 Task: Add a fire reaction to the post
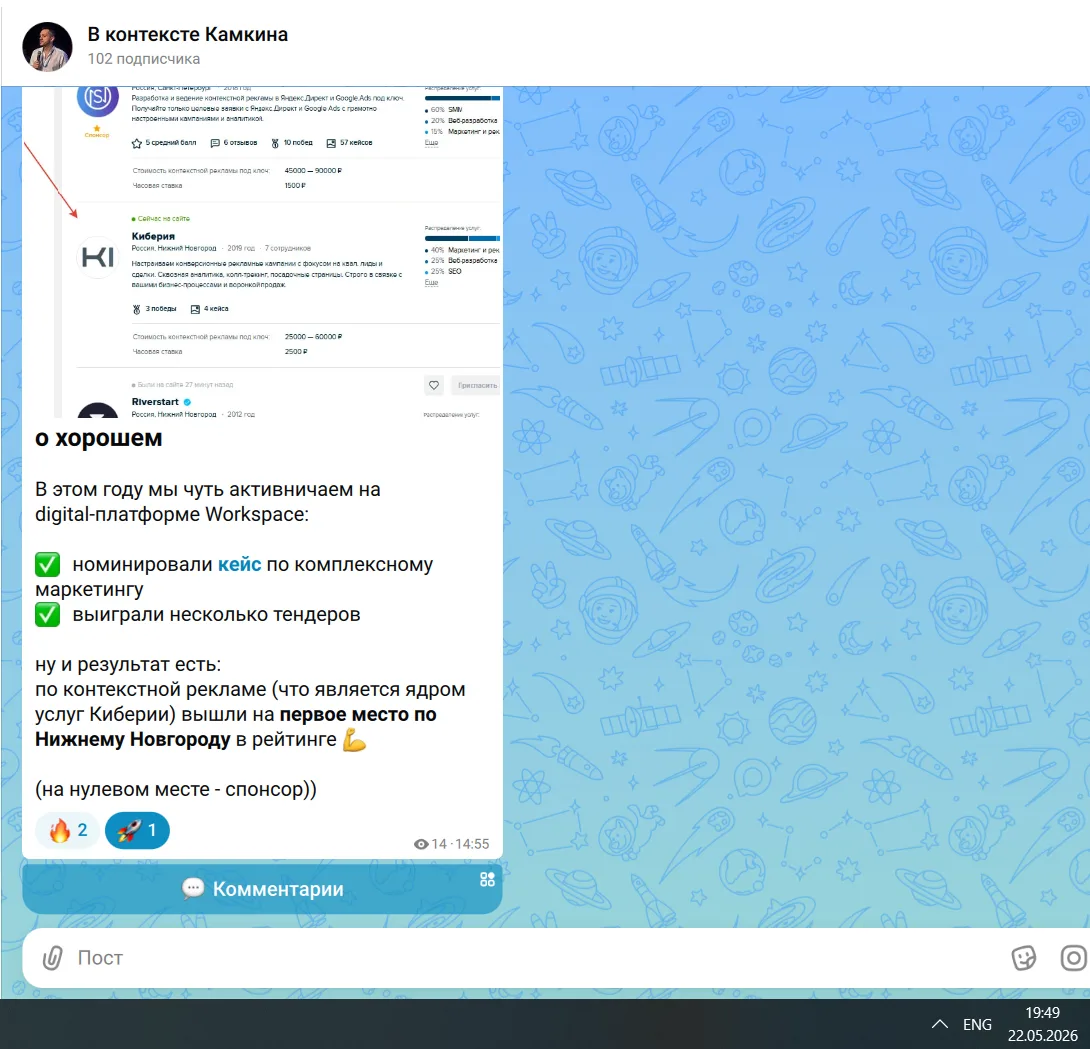[x=67, y=830]
